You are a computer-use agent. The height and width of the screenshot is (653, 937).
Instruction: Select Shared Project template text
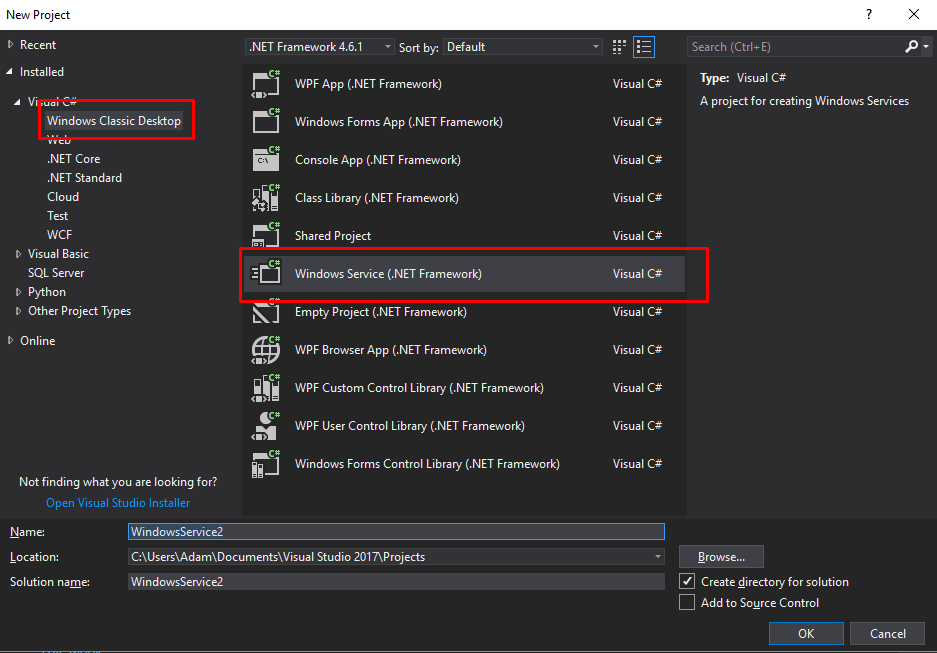333,236
